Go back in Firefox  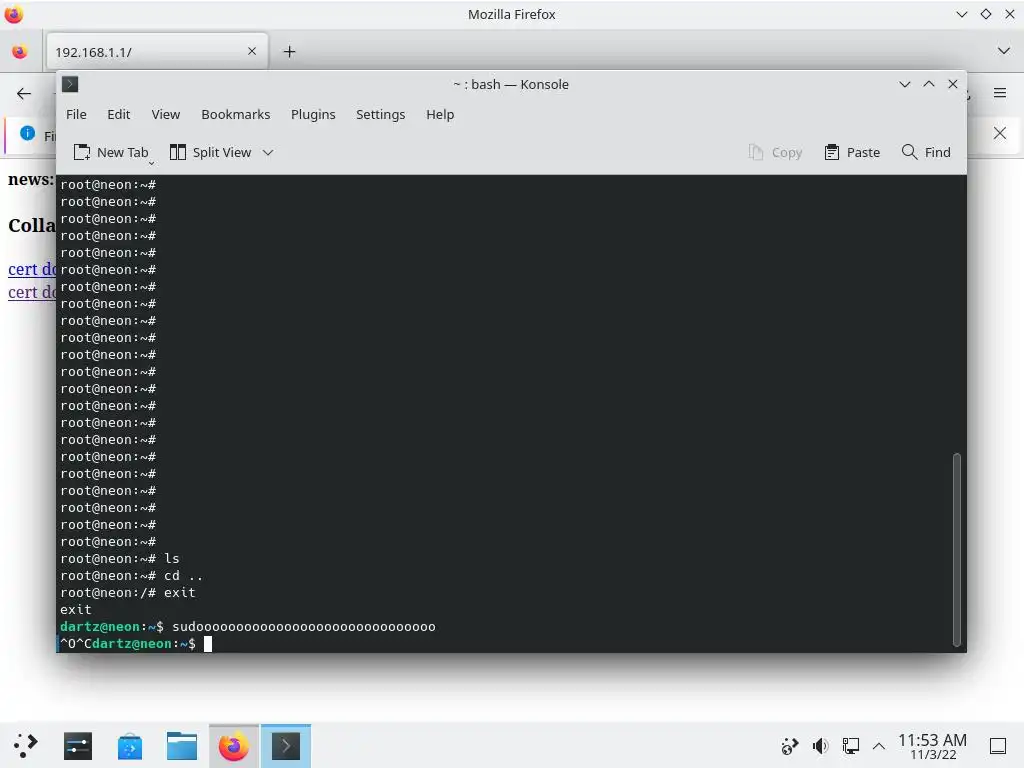(x=24, y=93)
